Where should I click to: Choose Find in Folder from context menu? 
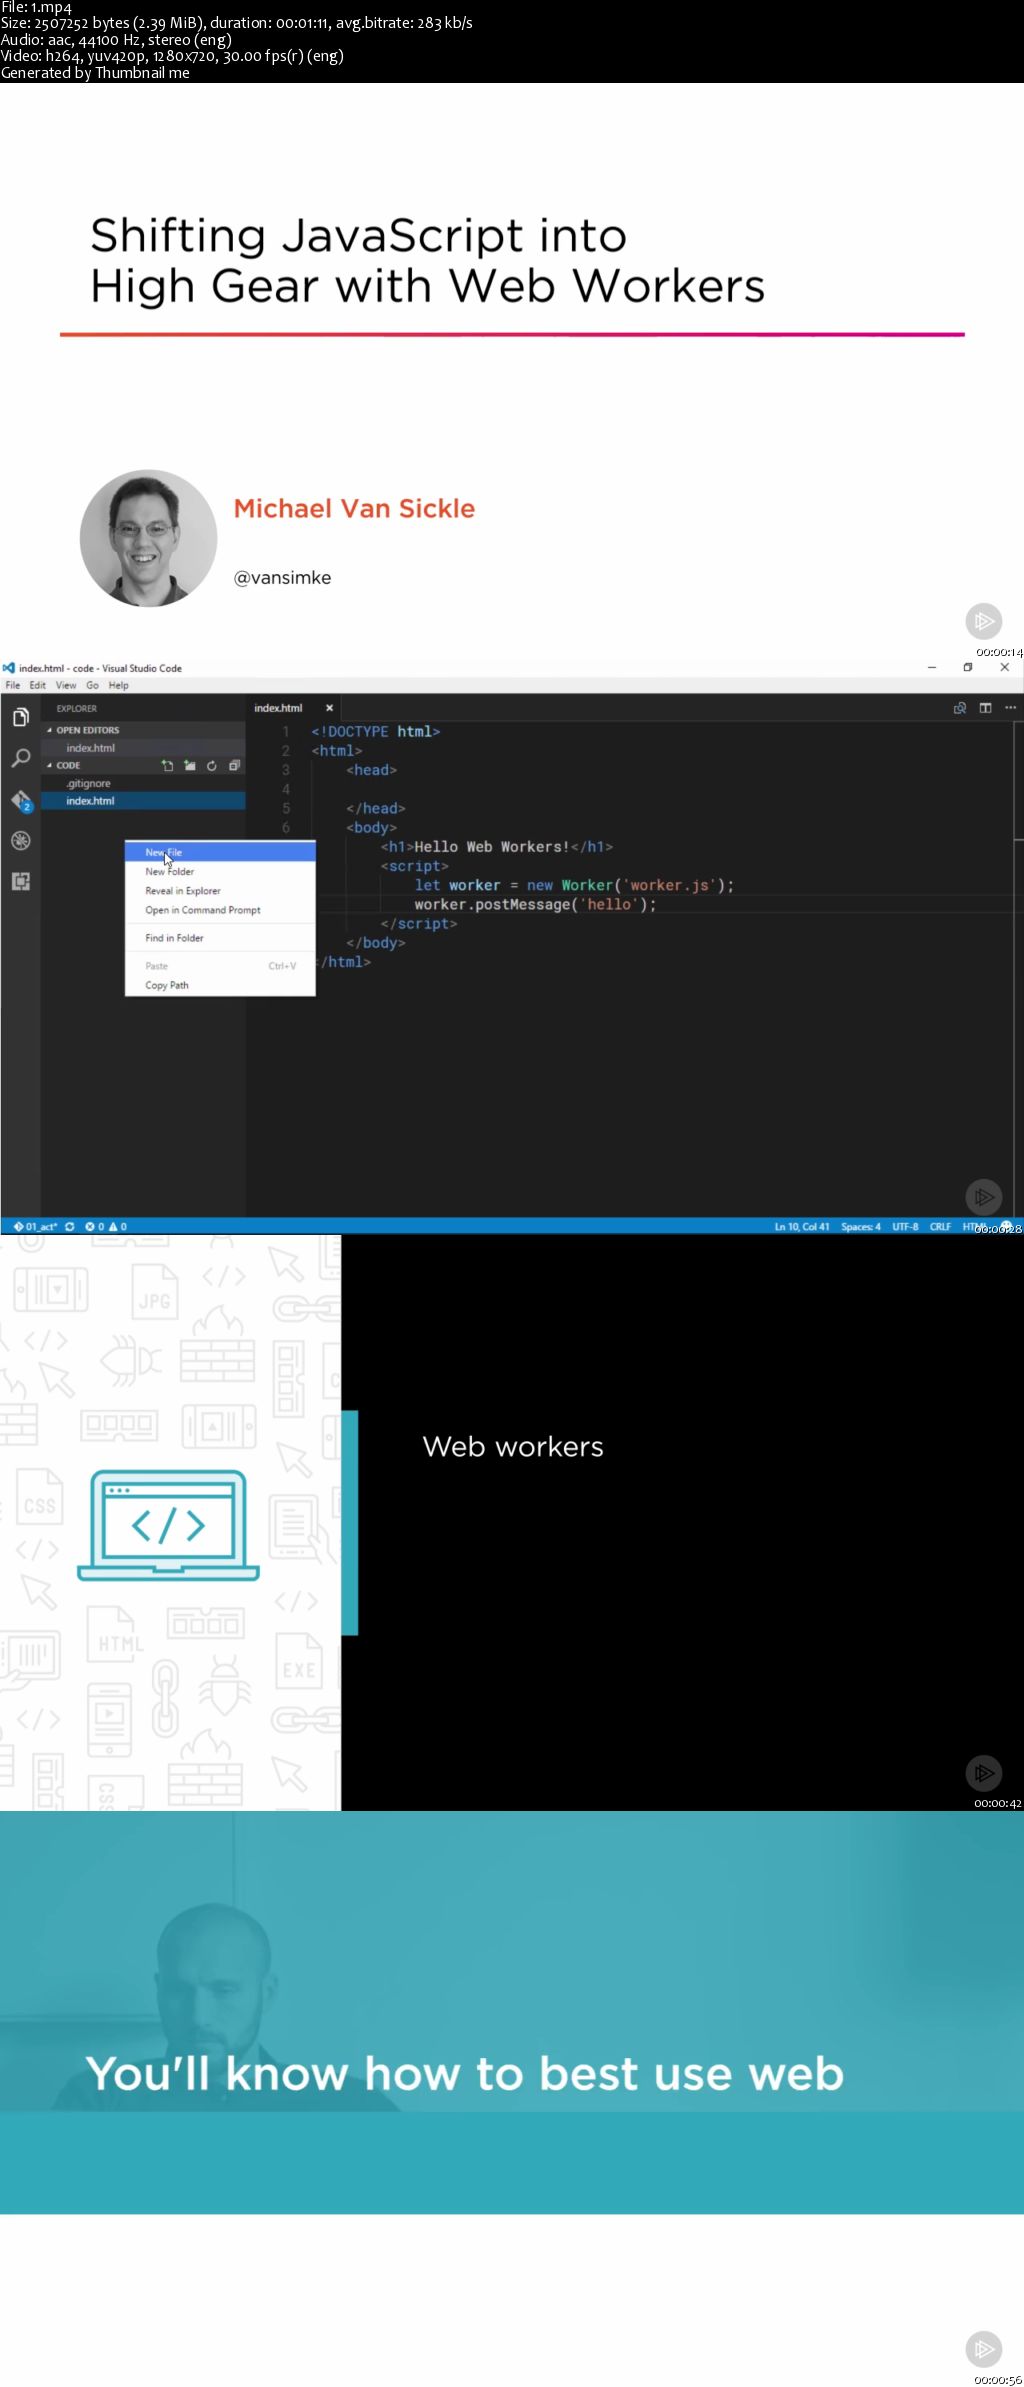tap(220, 938)
